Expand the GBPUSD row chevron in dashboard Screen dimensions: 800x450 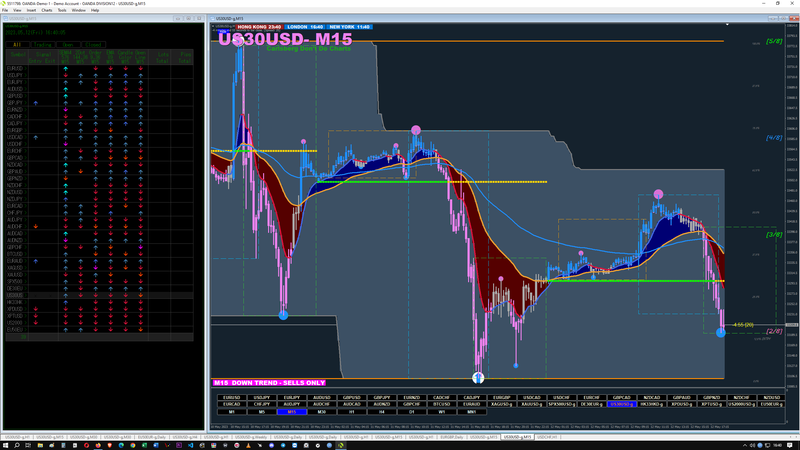click(26, 96)
